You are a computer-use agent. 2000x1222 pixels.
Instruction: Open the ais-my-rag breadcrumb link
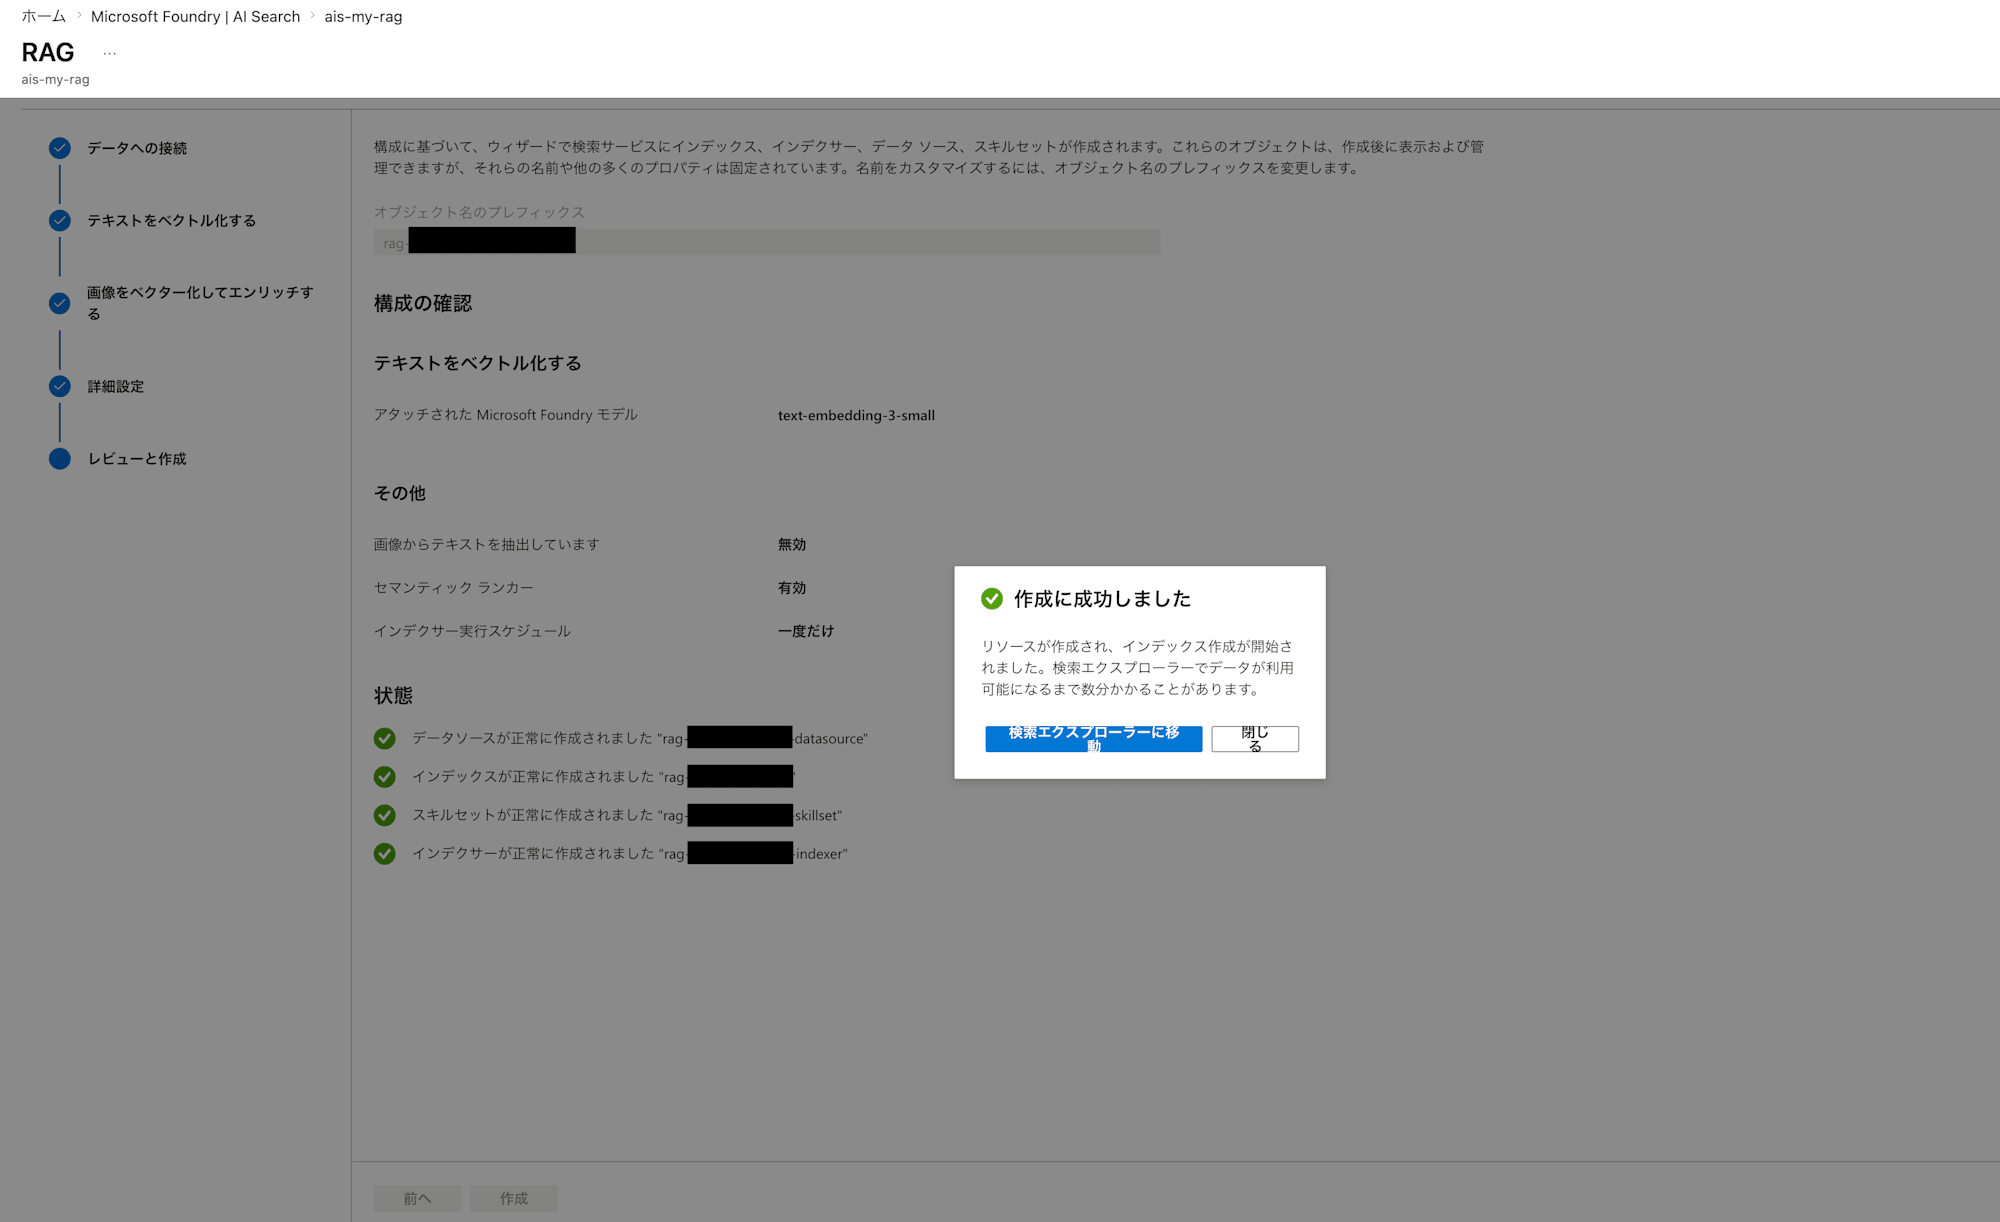(x=363, y=16)
